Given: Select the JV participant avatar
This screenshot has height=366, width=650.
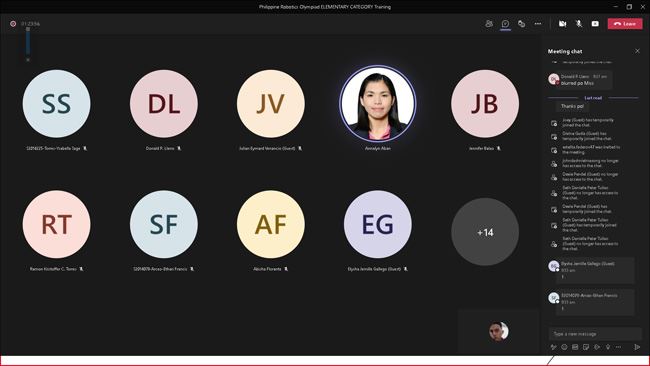Looking at the screenshot, I should 271,104.
